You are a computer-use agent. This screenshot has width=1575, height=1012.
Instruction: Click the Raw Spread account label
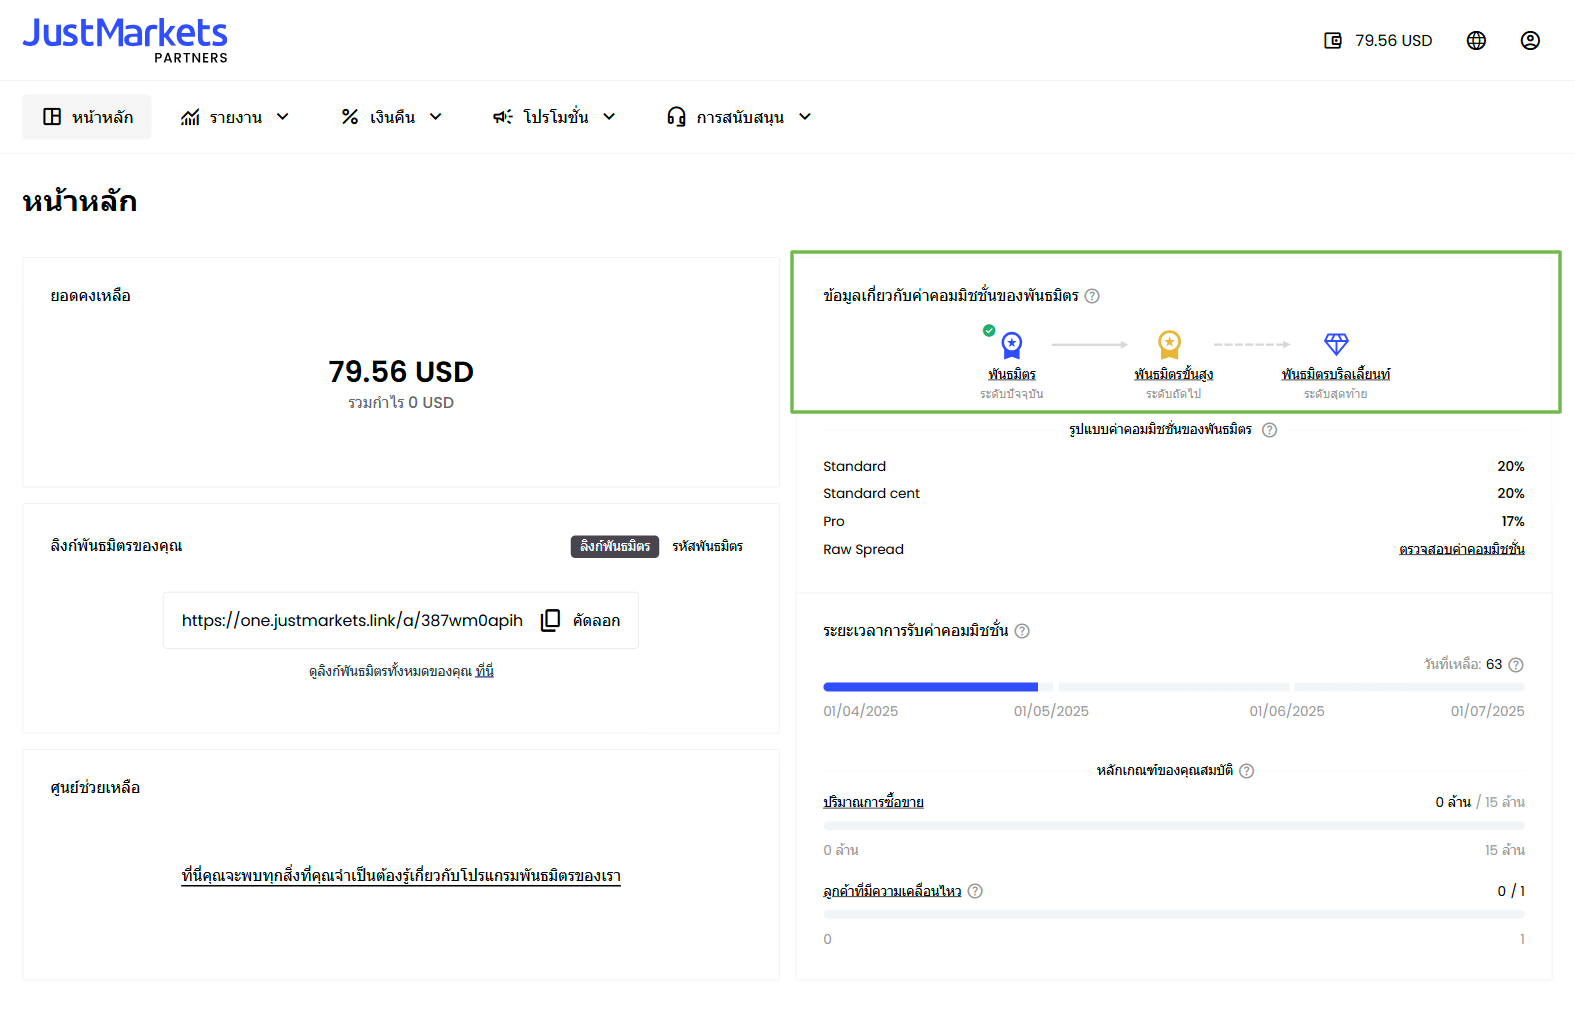pyautogui.click(x=863, y=550)
